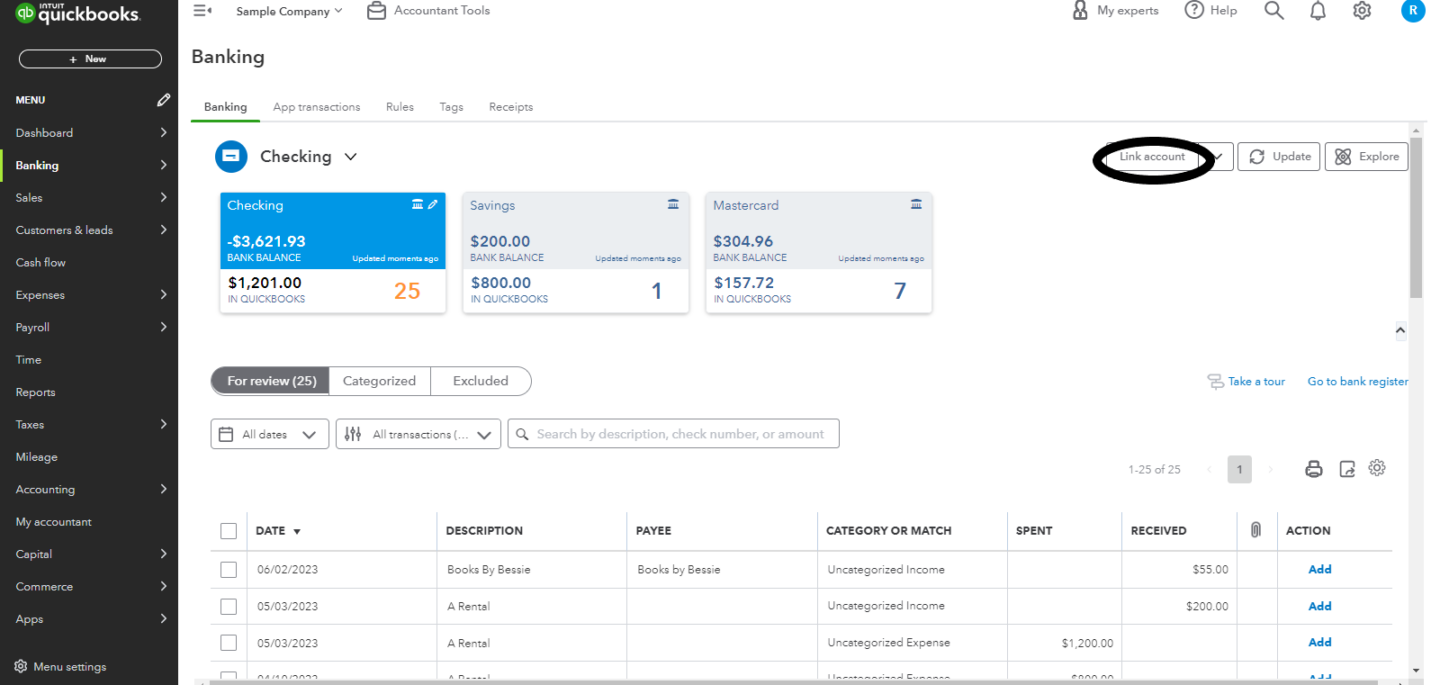
Task: Open the Tags tab
Action: click(451, 107)
